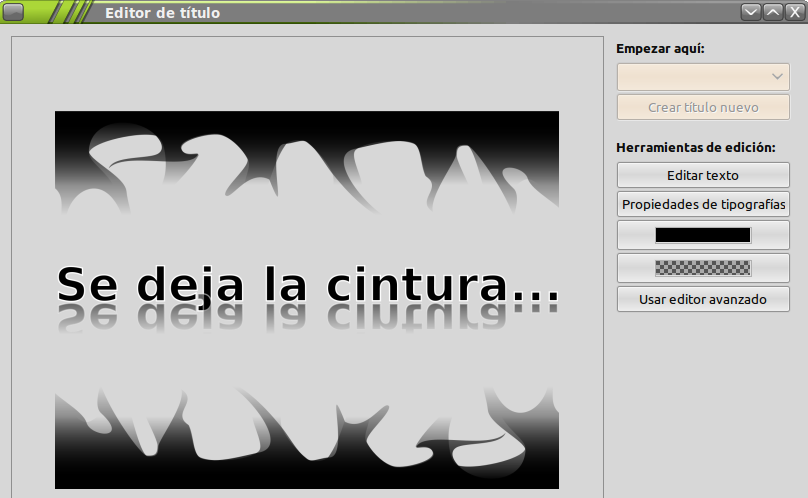Viewport: 808px width, 498px height.
Task: Click the 'Empezar aquí:' label
Action: click(660, 48)
